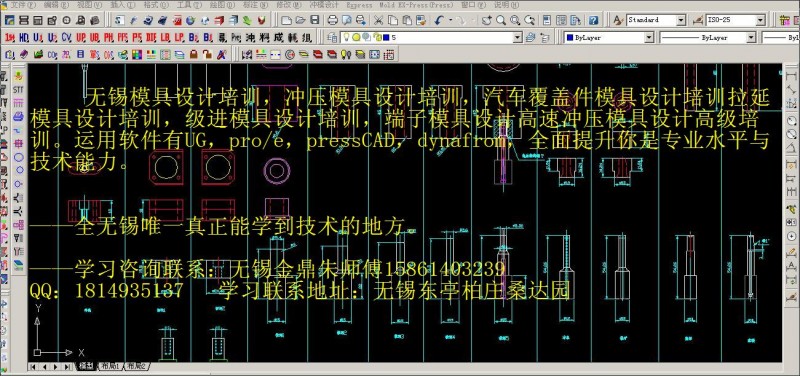
Task: Click the red-blue globe icon
Action: (190, 20)
